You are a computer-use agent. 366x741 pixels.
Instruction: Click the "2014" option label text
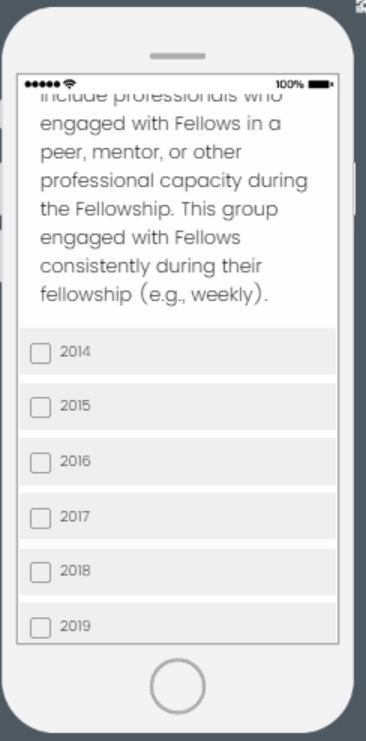point(75,352)
